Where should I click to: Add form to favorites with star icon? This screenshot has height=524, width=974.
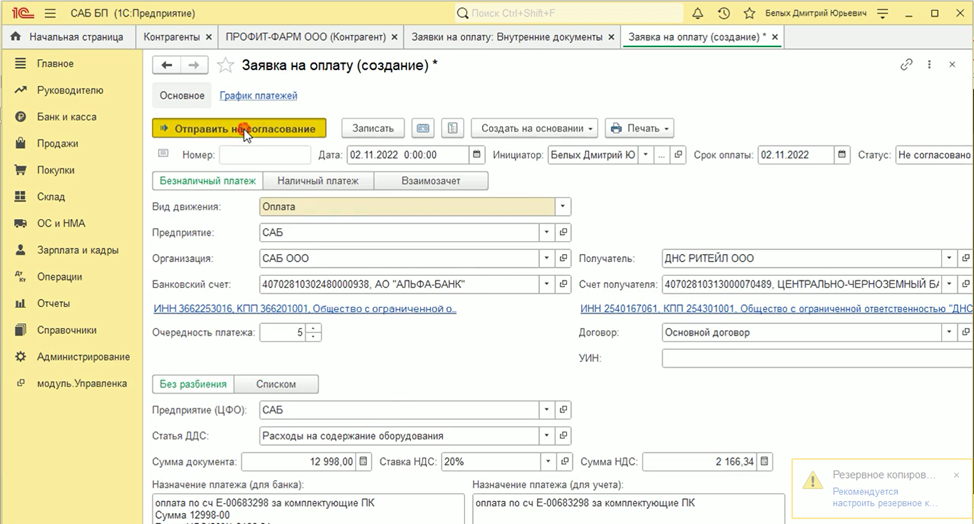(x=225, y=65)
